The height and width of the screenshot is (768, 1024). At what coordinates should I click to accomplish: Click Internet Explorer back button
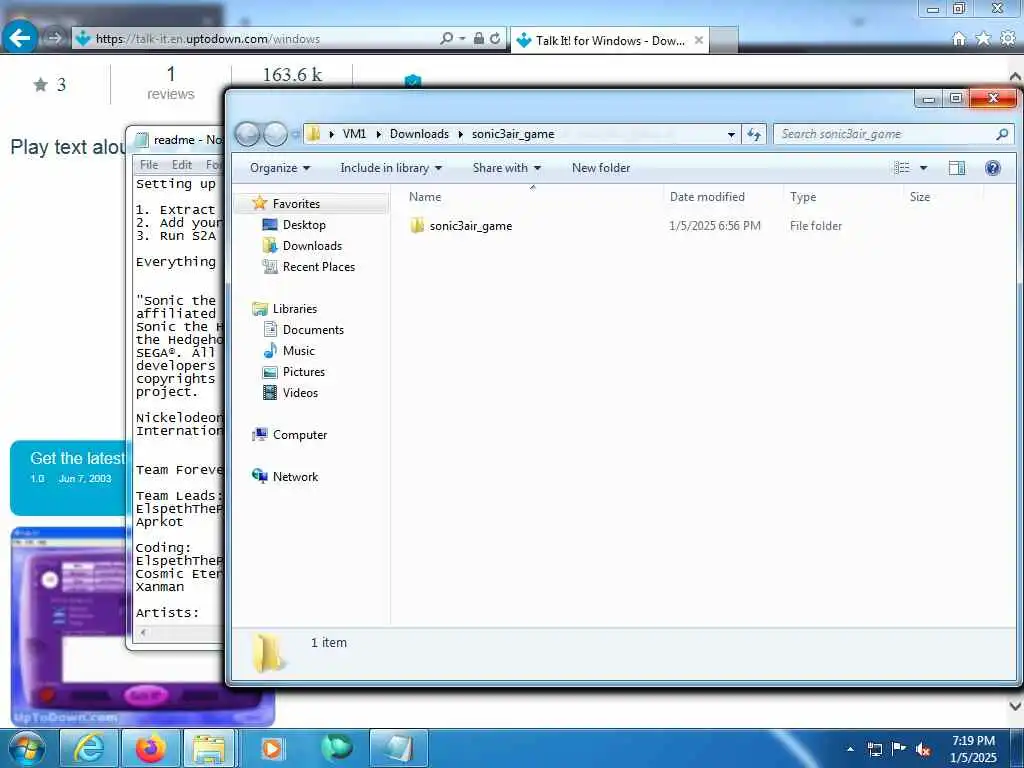[20, 38]
